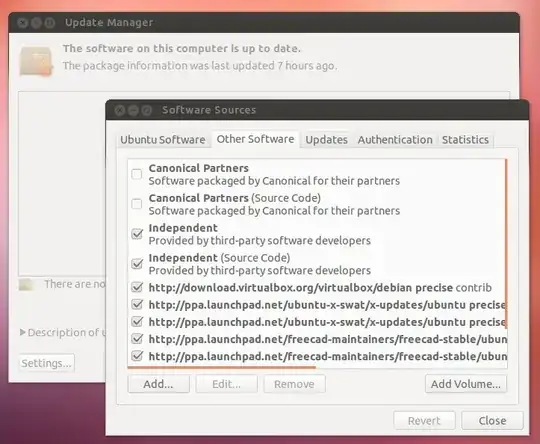
Task: Uncheck first freecad-stable PPA checkbox
Action: click(137, 339)
